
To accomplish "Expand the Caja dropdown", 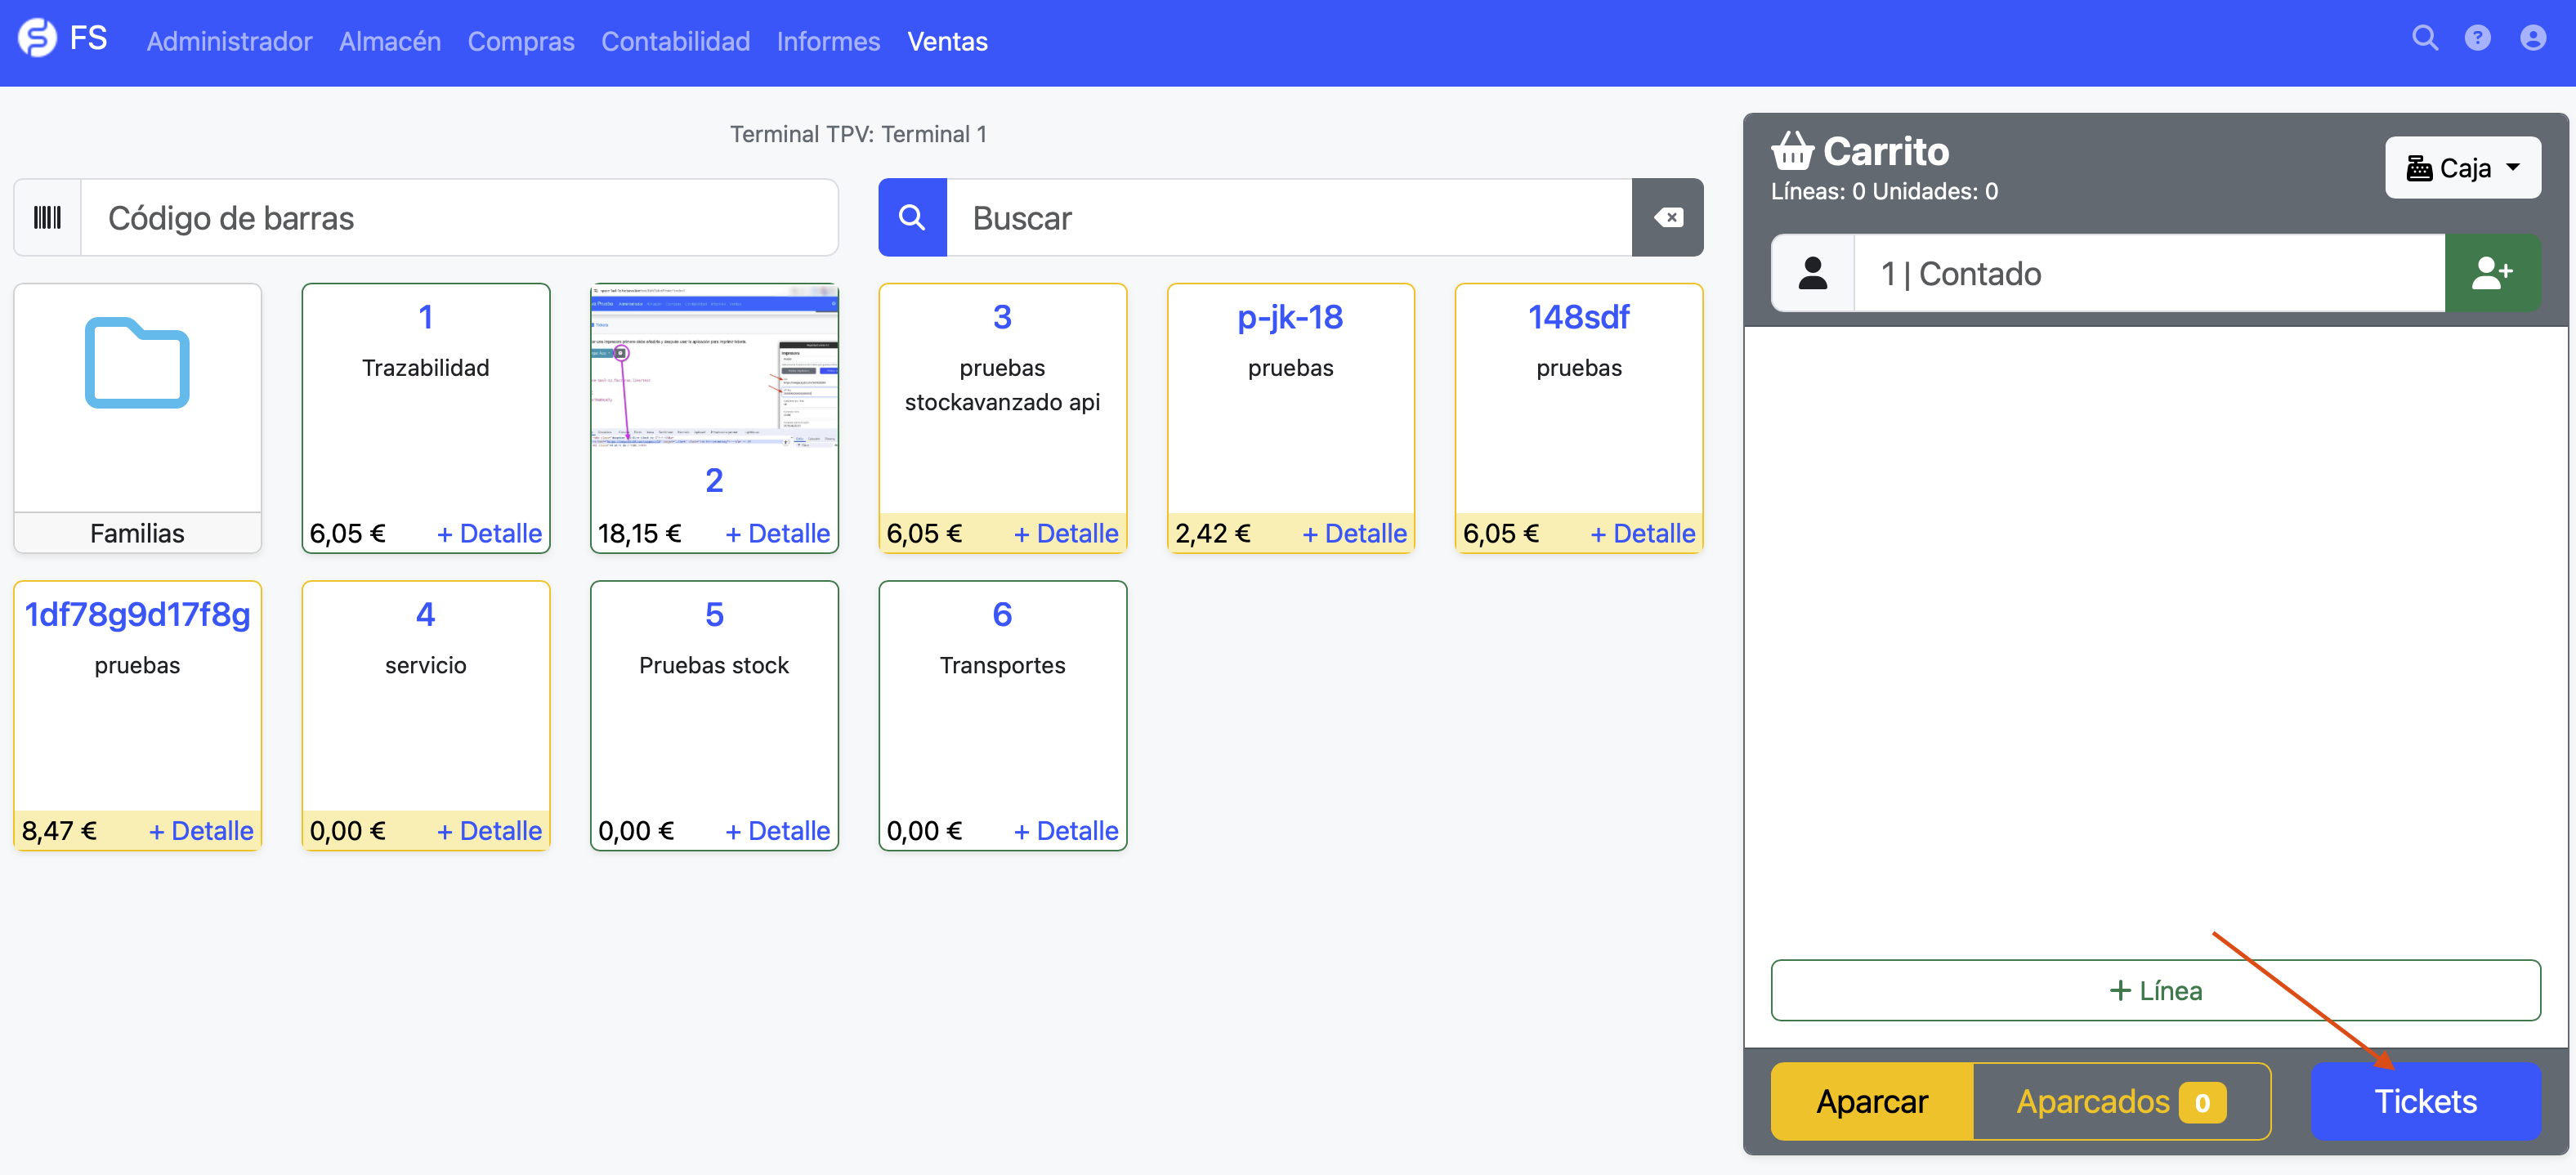I will click(x=2462, y=168).
